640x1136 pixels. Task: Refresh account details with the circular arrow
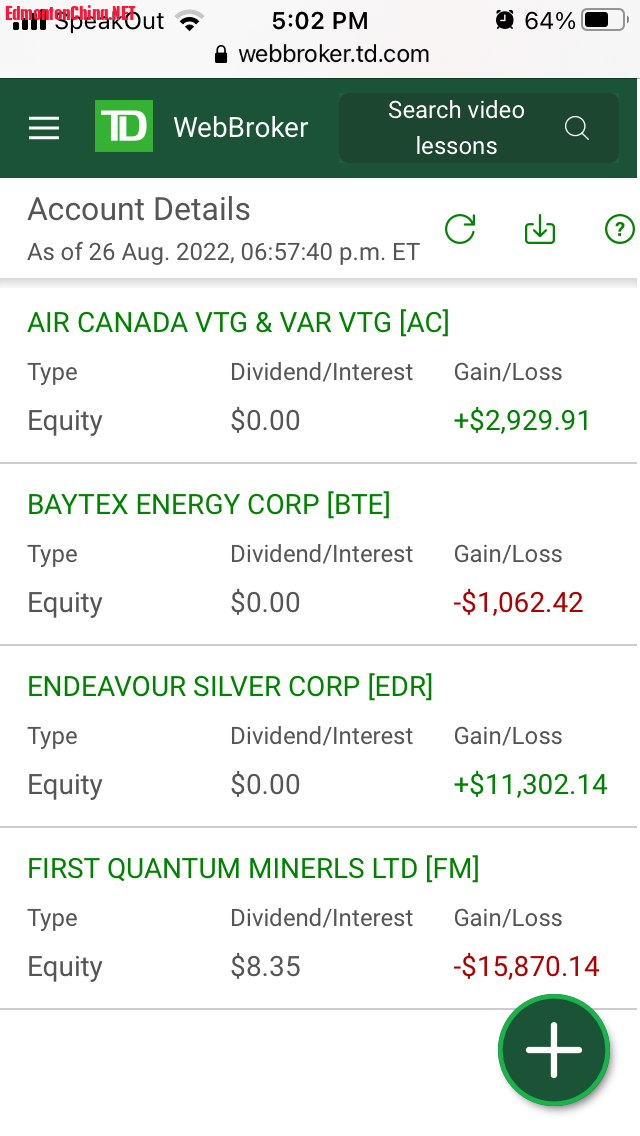[x=460, y=230]
